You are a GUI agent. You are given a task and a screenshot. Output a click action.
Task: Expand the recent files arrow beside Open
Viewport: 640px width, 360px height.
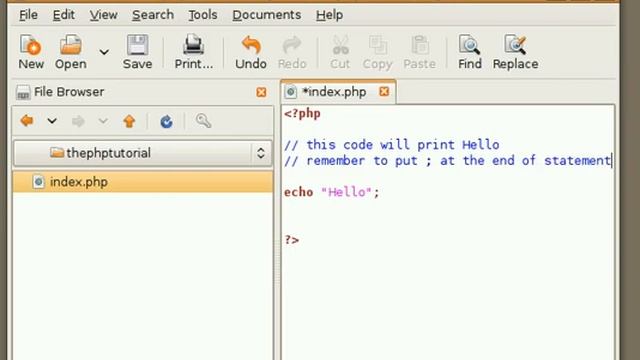(104, 52)
